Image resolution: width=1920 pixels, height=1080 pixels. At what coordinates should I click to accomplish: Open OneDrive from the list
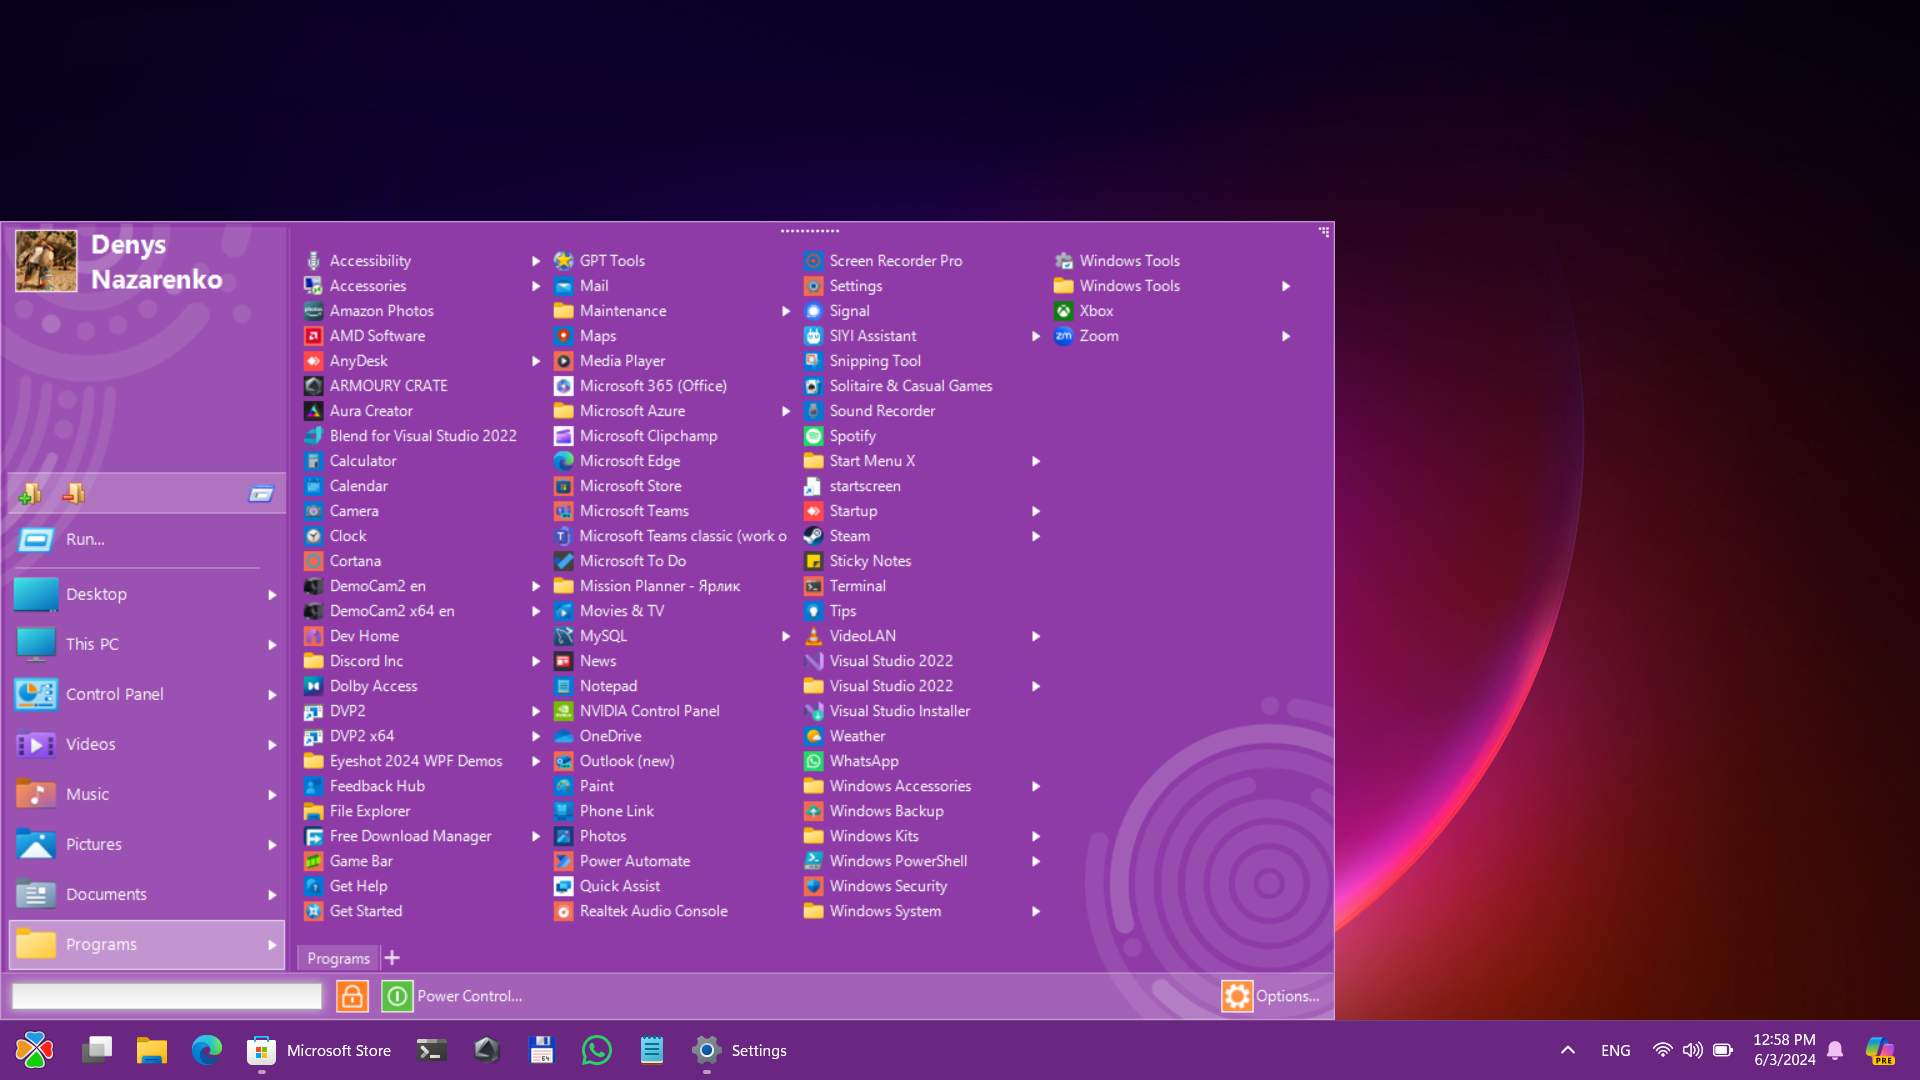click(598, 736)
